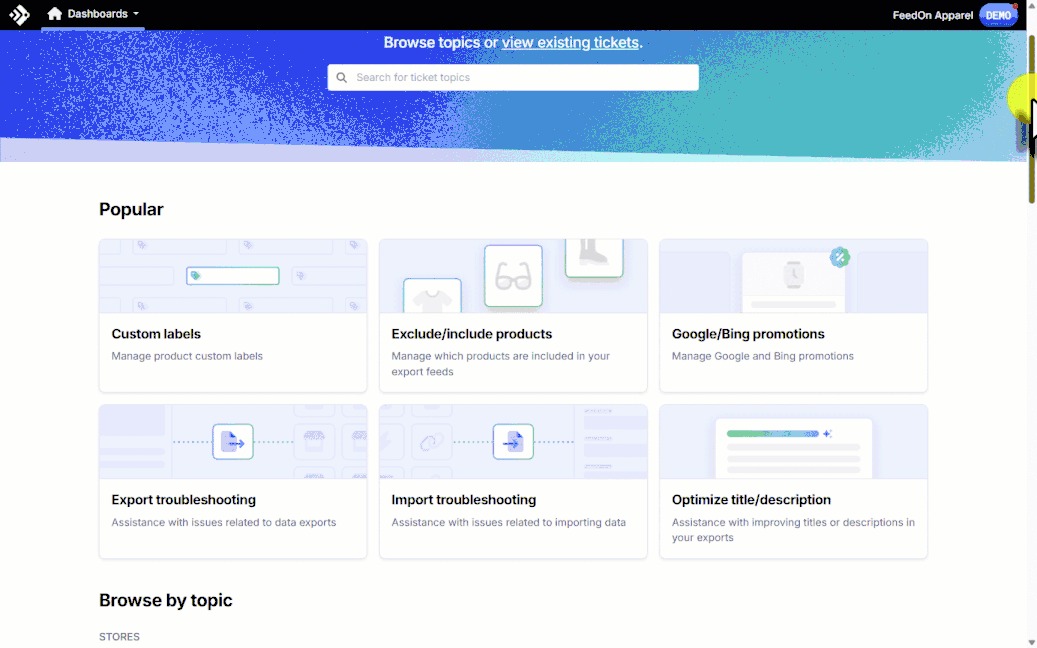Click the page scrollbar thumb
Viewport: 1037px width, 648px height.
pos(1032,119)
